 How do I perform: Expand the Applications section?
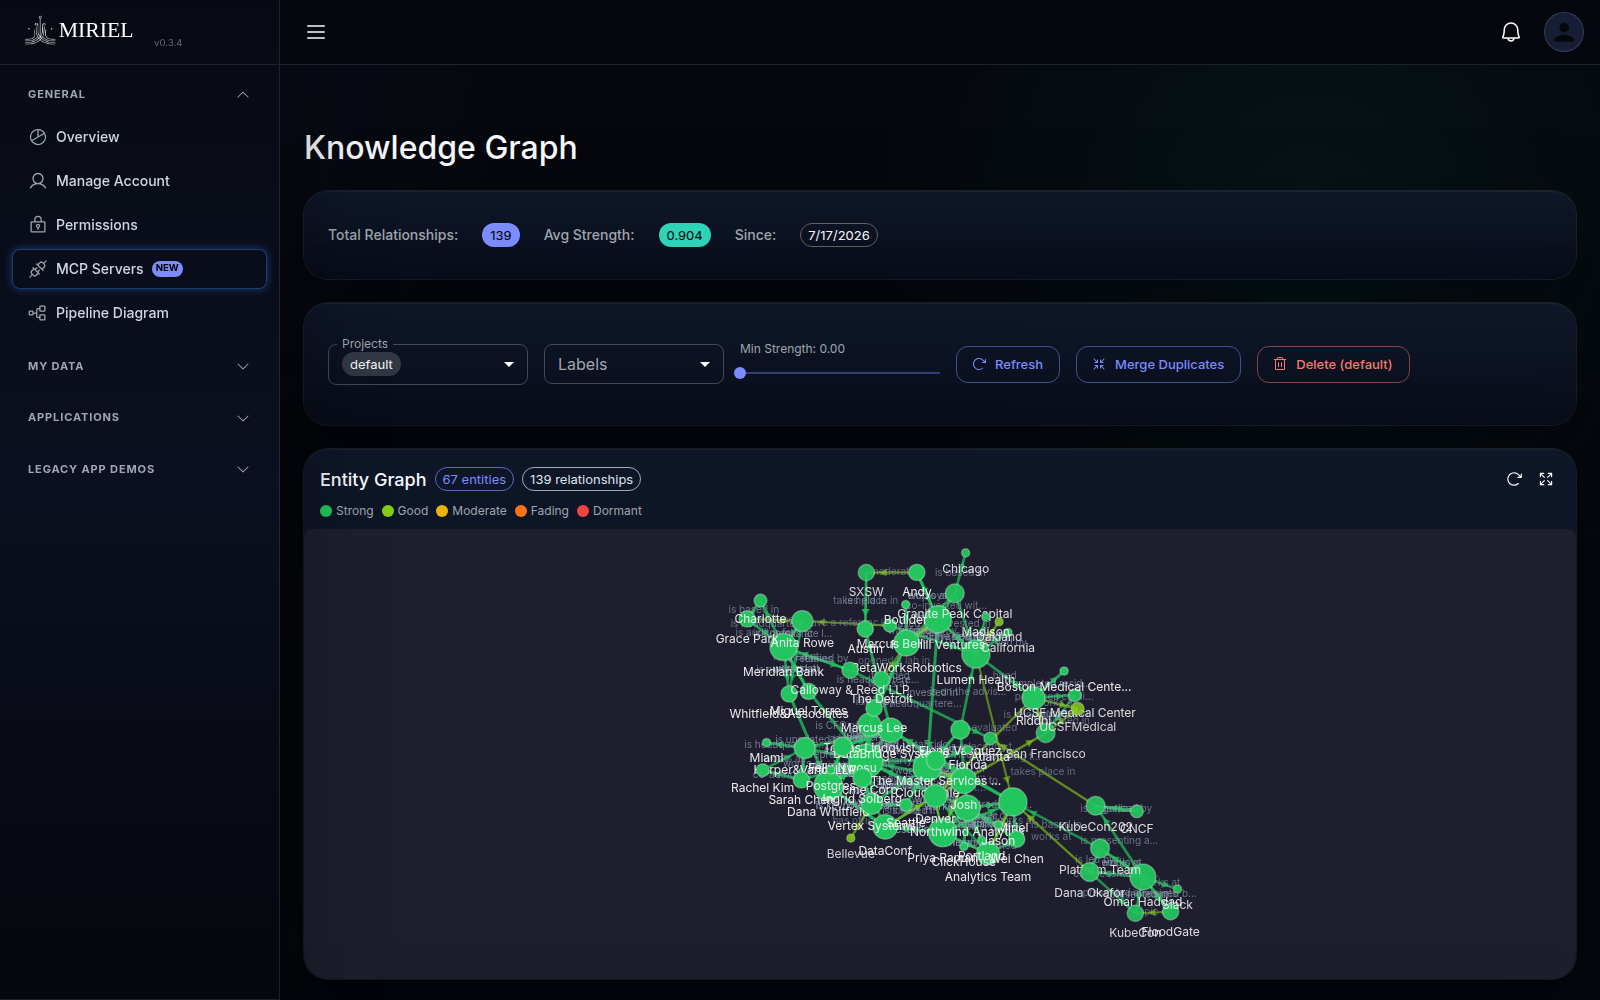pyautogui.click(x=139, y=417)
